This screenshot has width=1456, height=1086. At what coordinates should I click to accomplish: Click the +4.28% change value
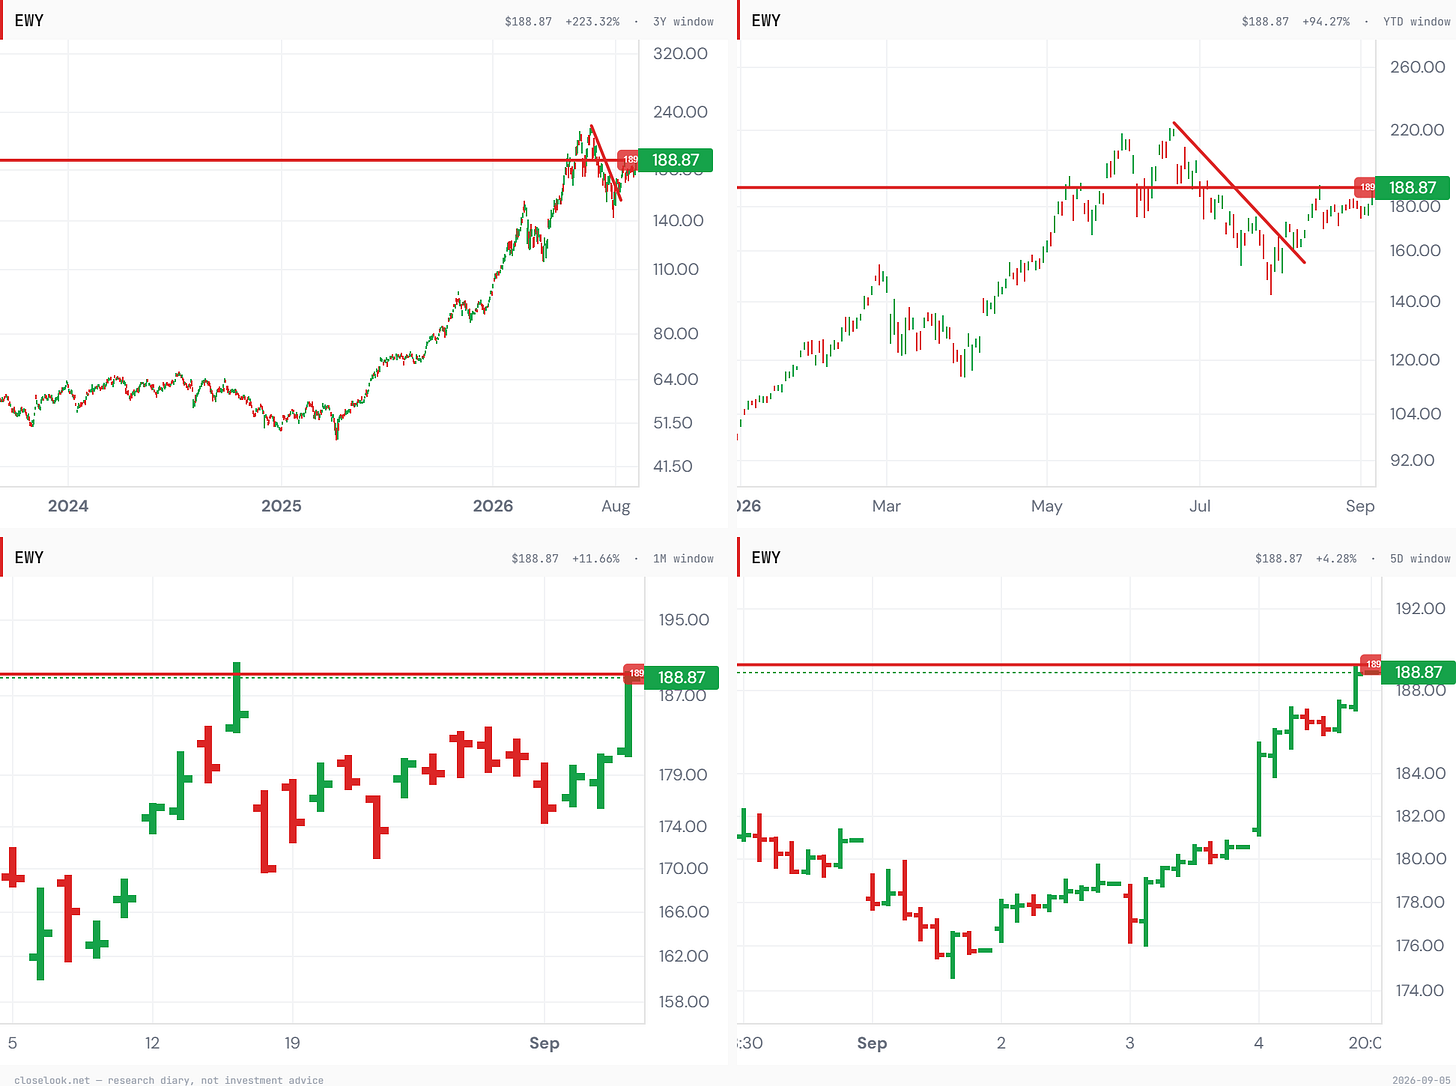point(1335,558)
